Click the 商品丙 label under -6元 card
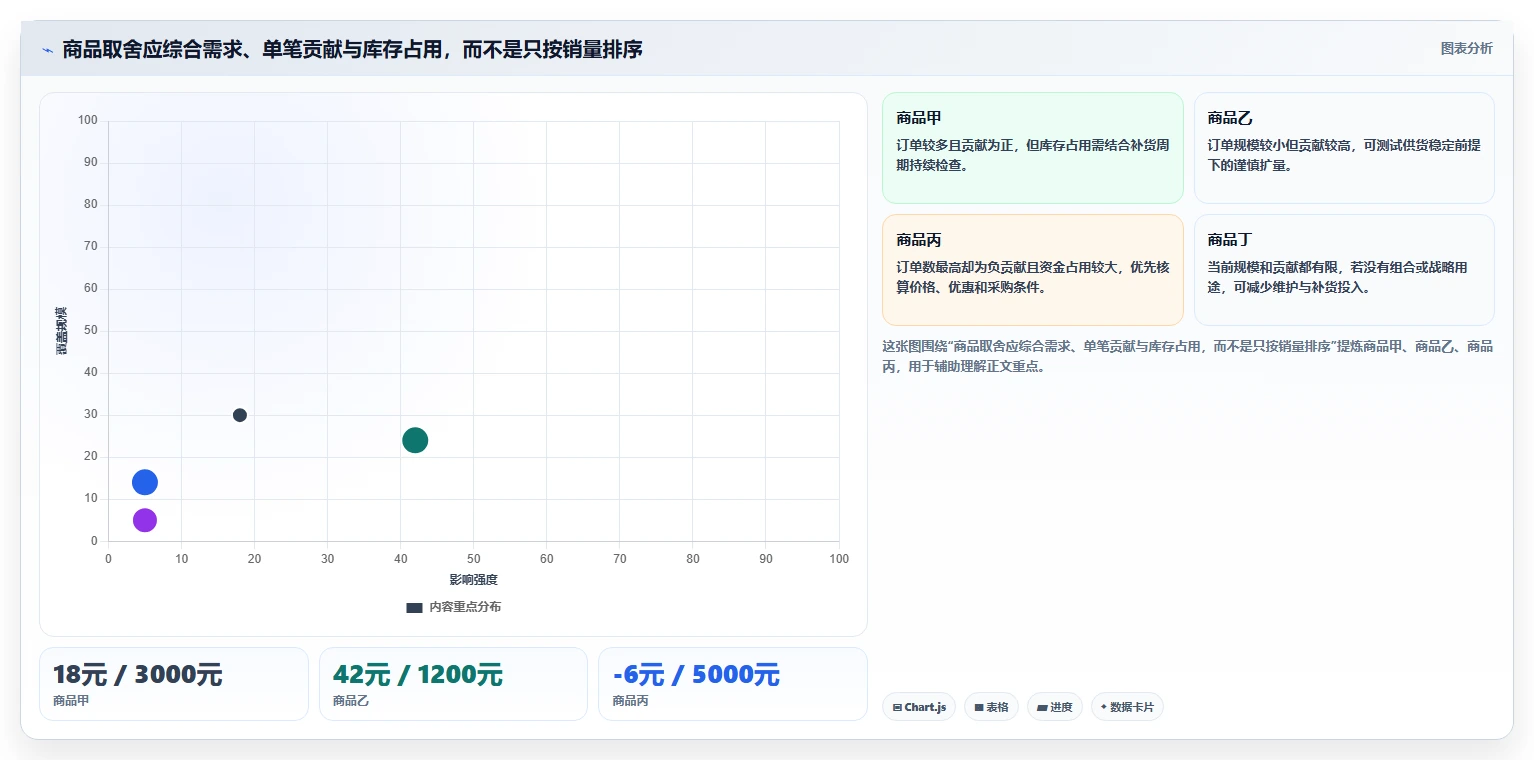The image size is (1534, 760). 630,701
